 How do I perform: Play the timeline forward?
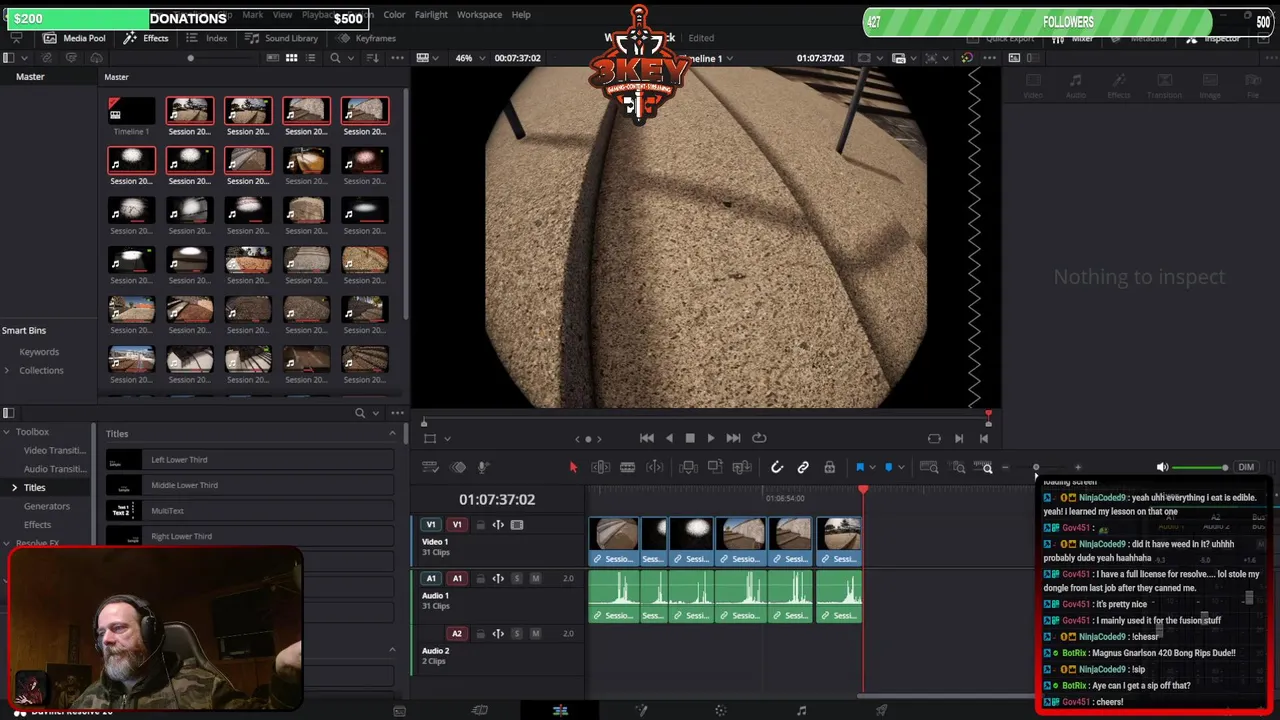click(711, 438)
